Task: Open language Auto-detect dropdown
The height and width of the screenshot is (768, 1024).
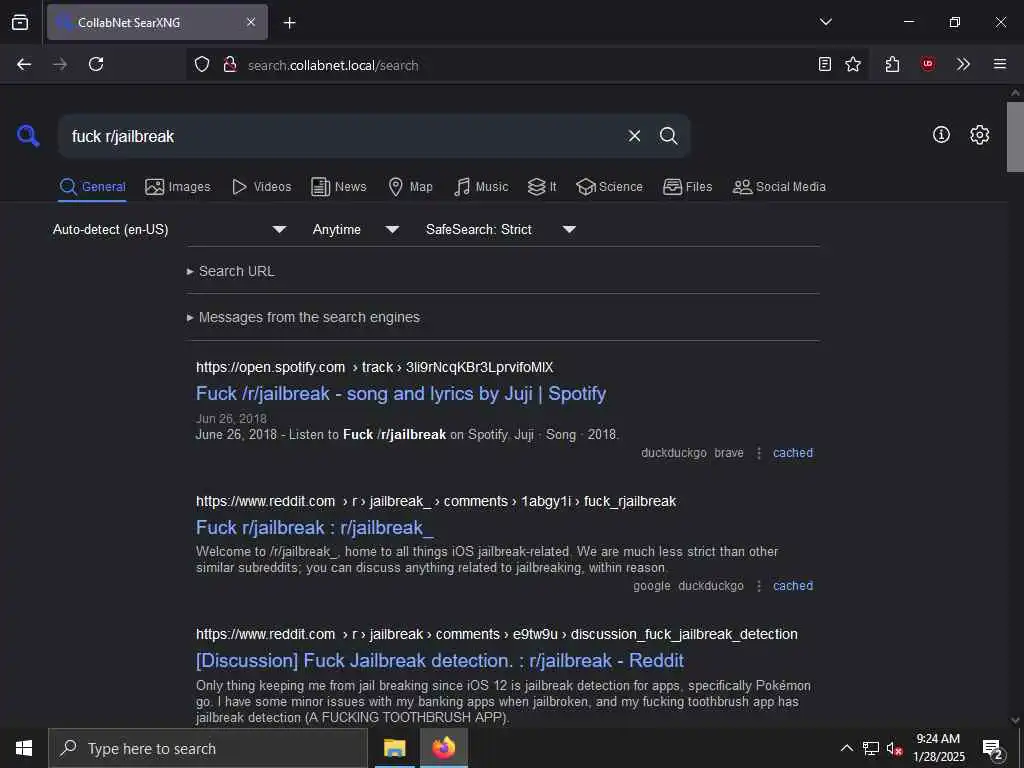Action: [x=170, y=229]
